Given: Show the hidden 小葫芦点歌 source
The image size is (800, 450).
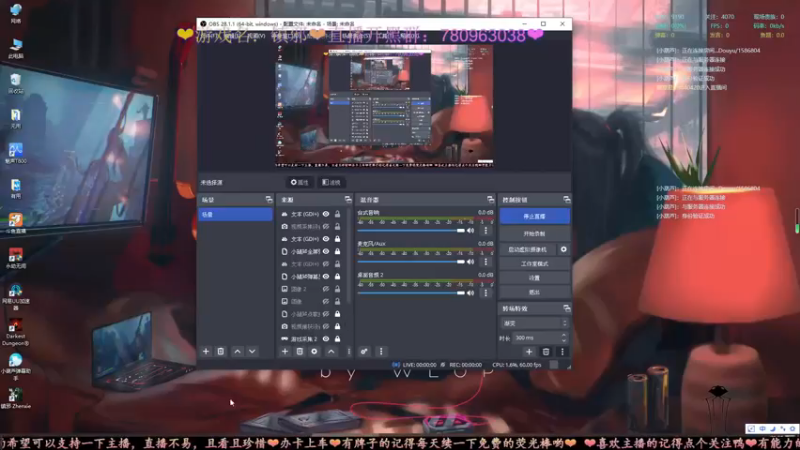Looking at the screenshot, I should tap(326, 314).
